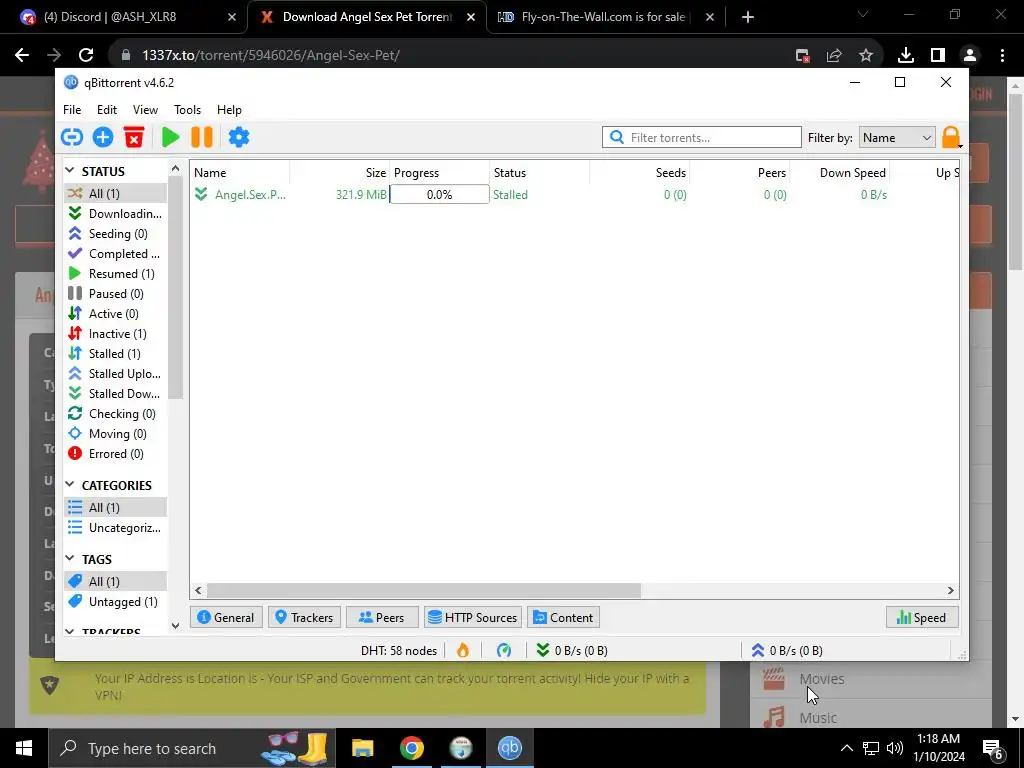The width and height of the screenshot is (1024, 768).
Task: Click the green Resume play icon
Action: [170, 137]
